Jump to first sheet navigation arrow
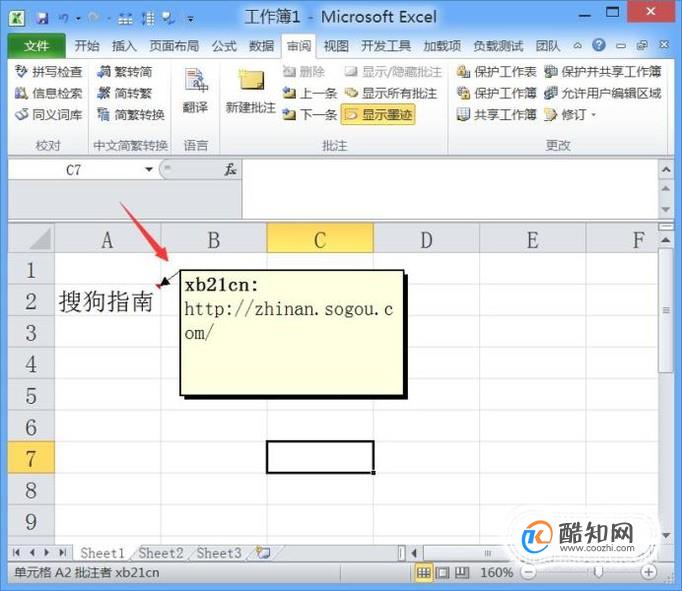This screenshot has width=682, height=591. point(17,553)
